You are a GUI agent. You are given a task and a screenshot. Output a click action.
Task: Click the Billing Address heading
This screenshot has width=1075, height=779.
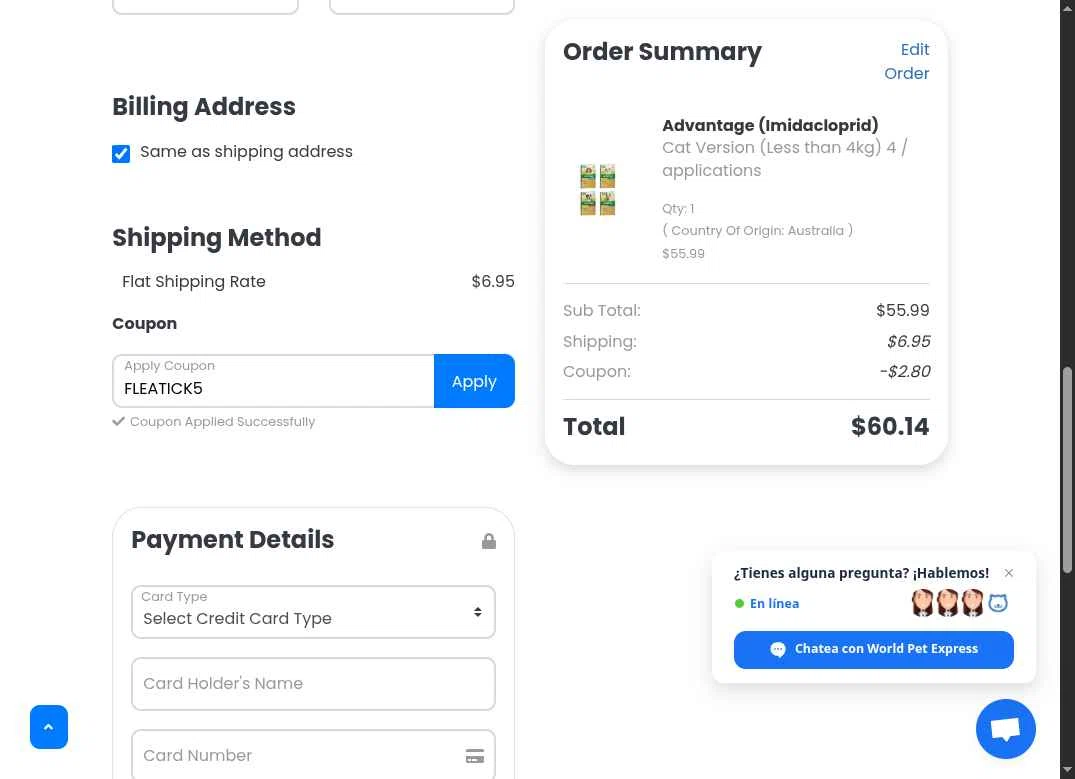click(204, 107)
